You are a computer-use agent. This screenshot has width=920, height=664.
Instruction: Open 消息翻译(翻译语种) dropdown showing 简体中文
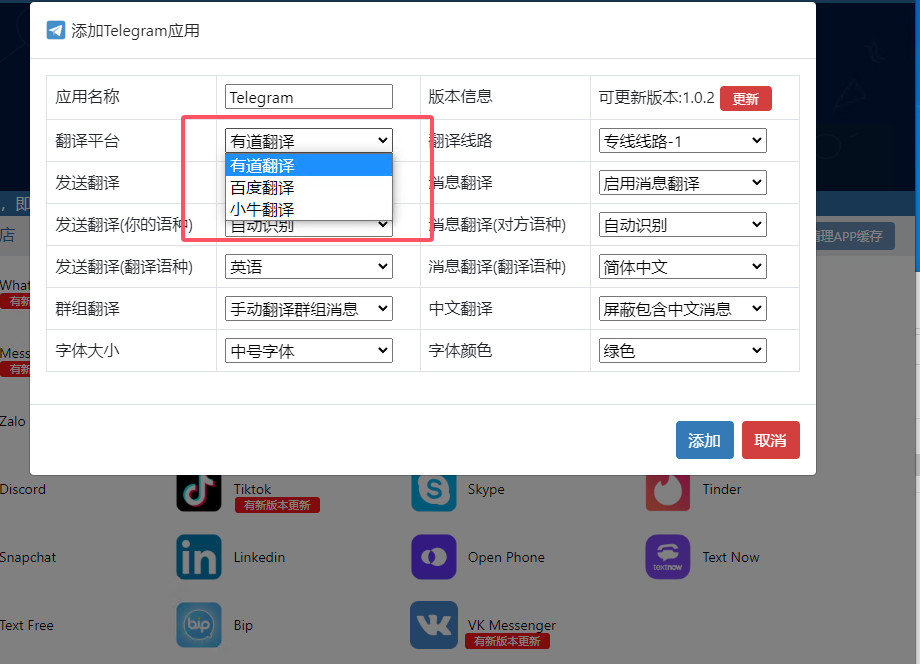[x=682, y=267]
